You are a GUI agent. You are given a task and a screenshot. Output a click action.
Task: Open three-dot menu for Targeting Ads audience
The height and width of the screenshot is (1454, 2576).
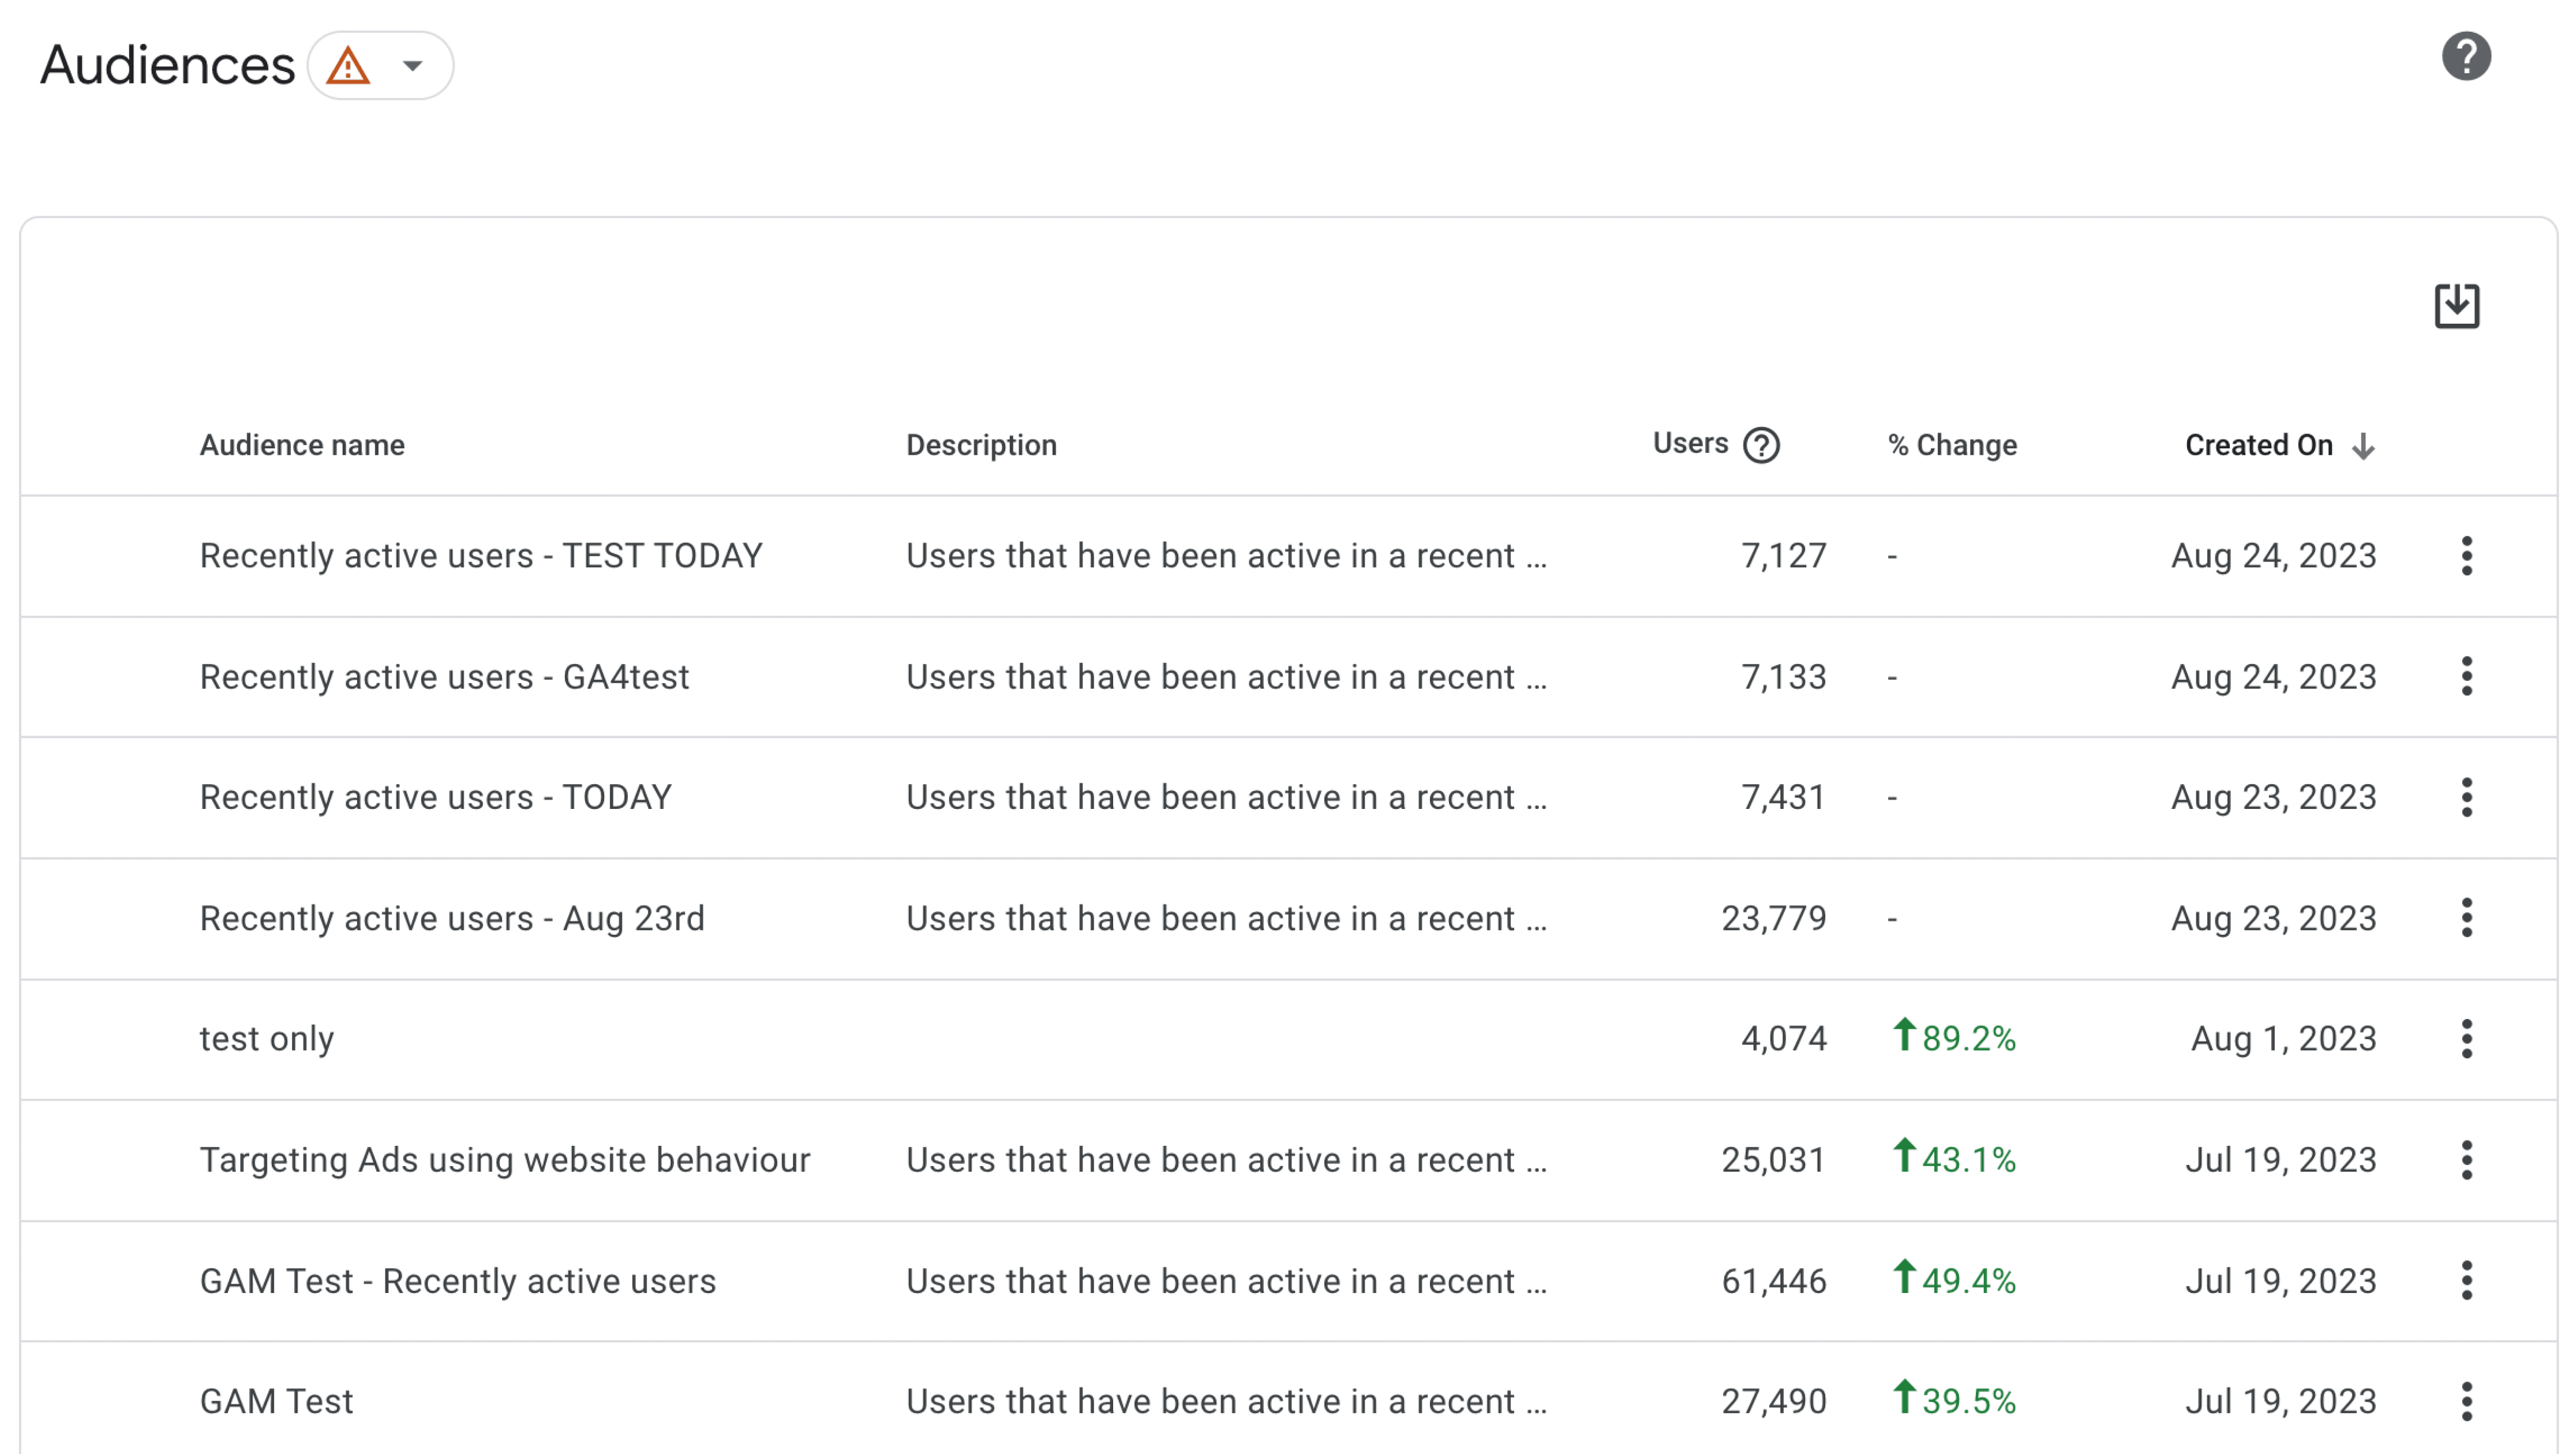(2466, 1160)
